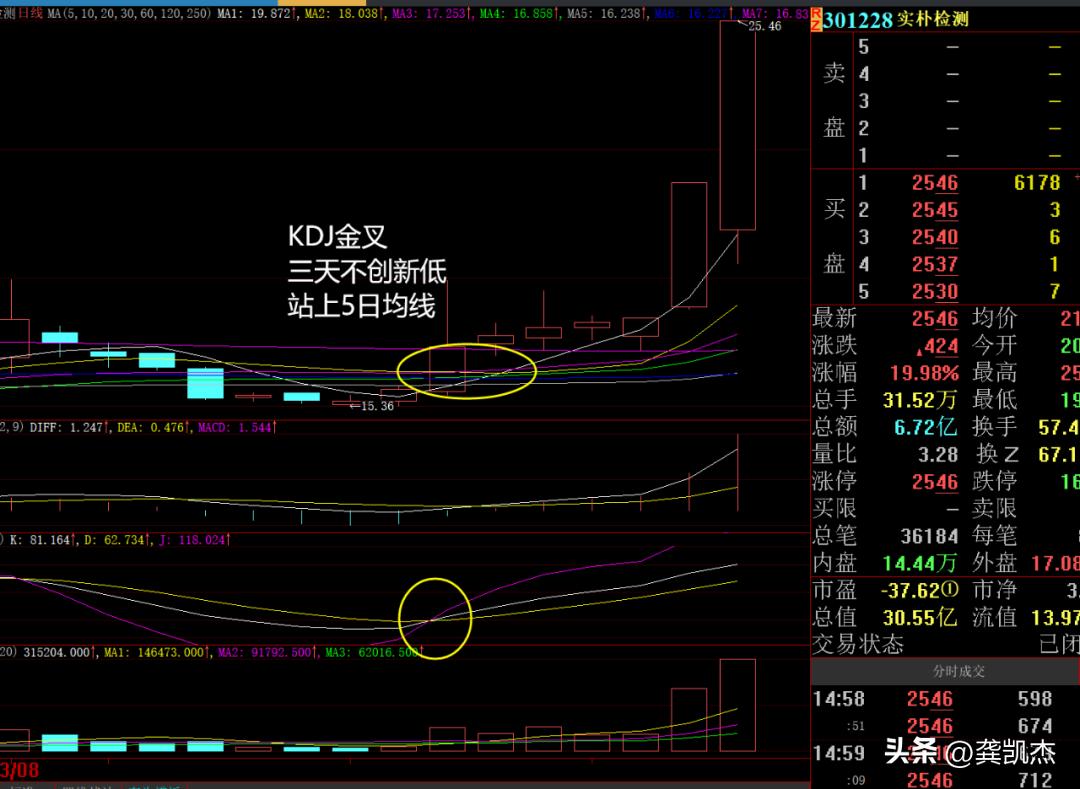Open MA(5,10,20,30,60,120,250) indicator parameters
The width and height of the screenshot is (1080, 789).
(x=129, y=13)
